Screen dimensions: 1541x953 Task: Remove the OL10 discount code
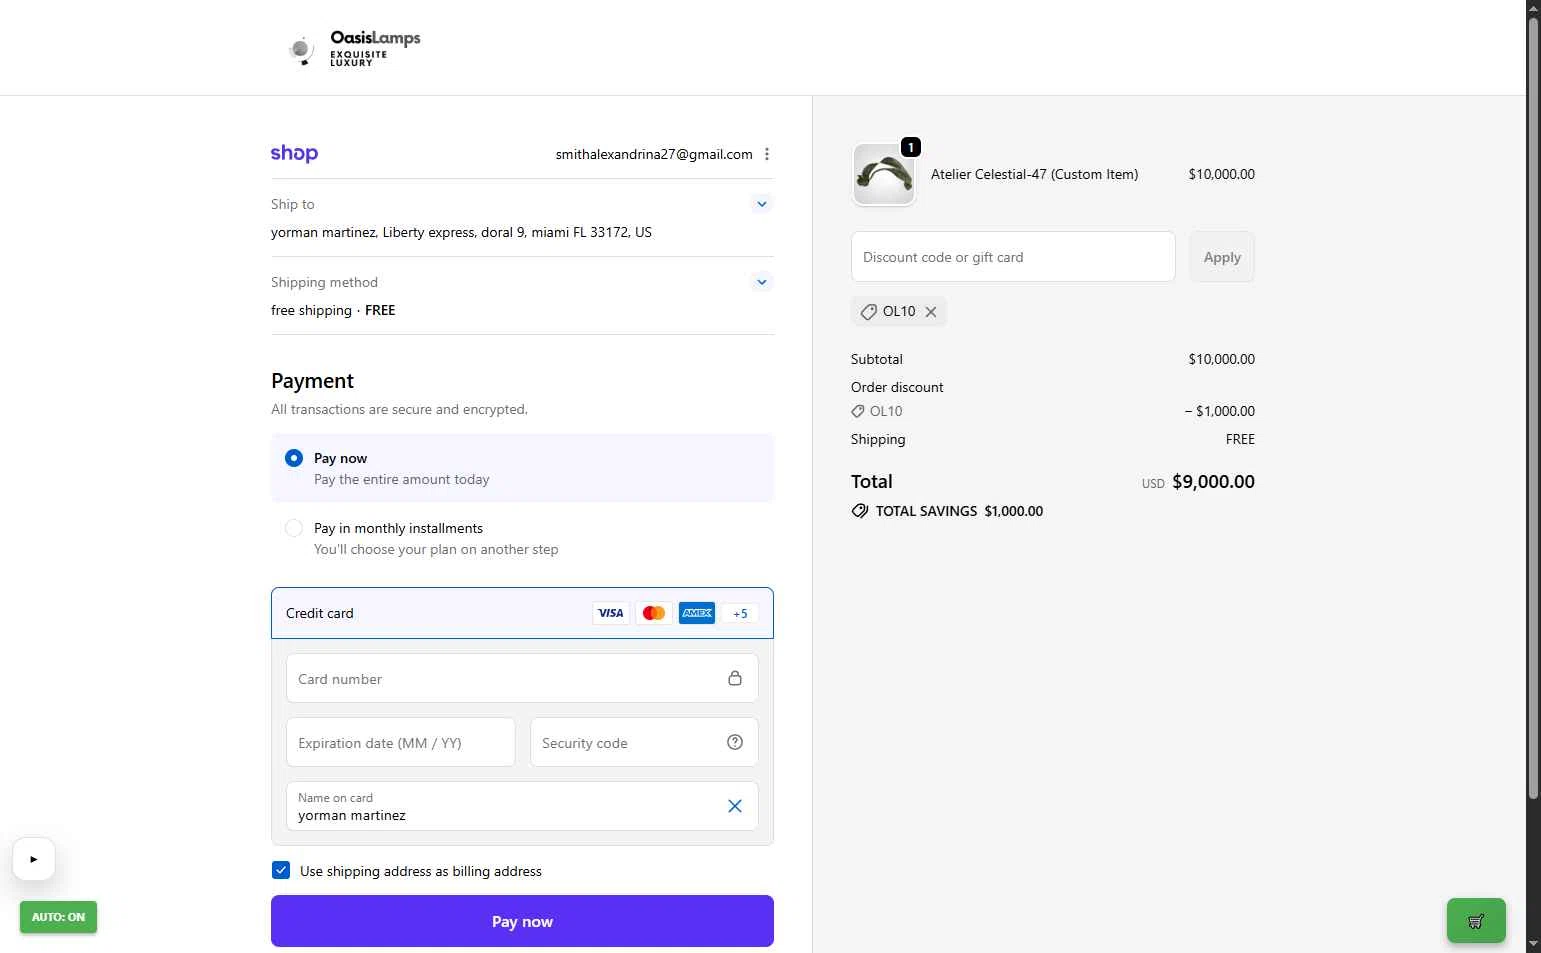pyautogui.click(x=931, y=312)
